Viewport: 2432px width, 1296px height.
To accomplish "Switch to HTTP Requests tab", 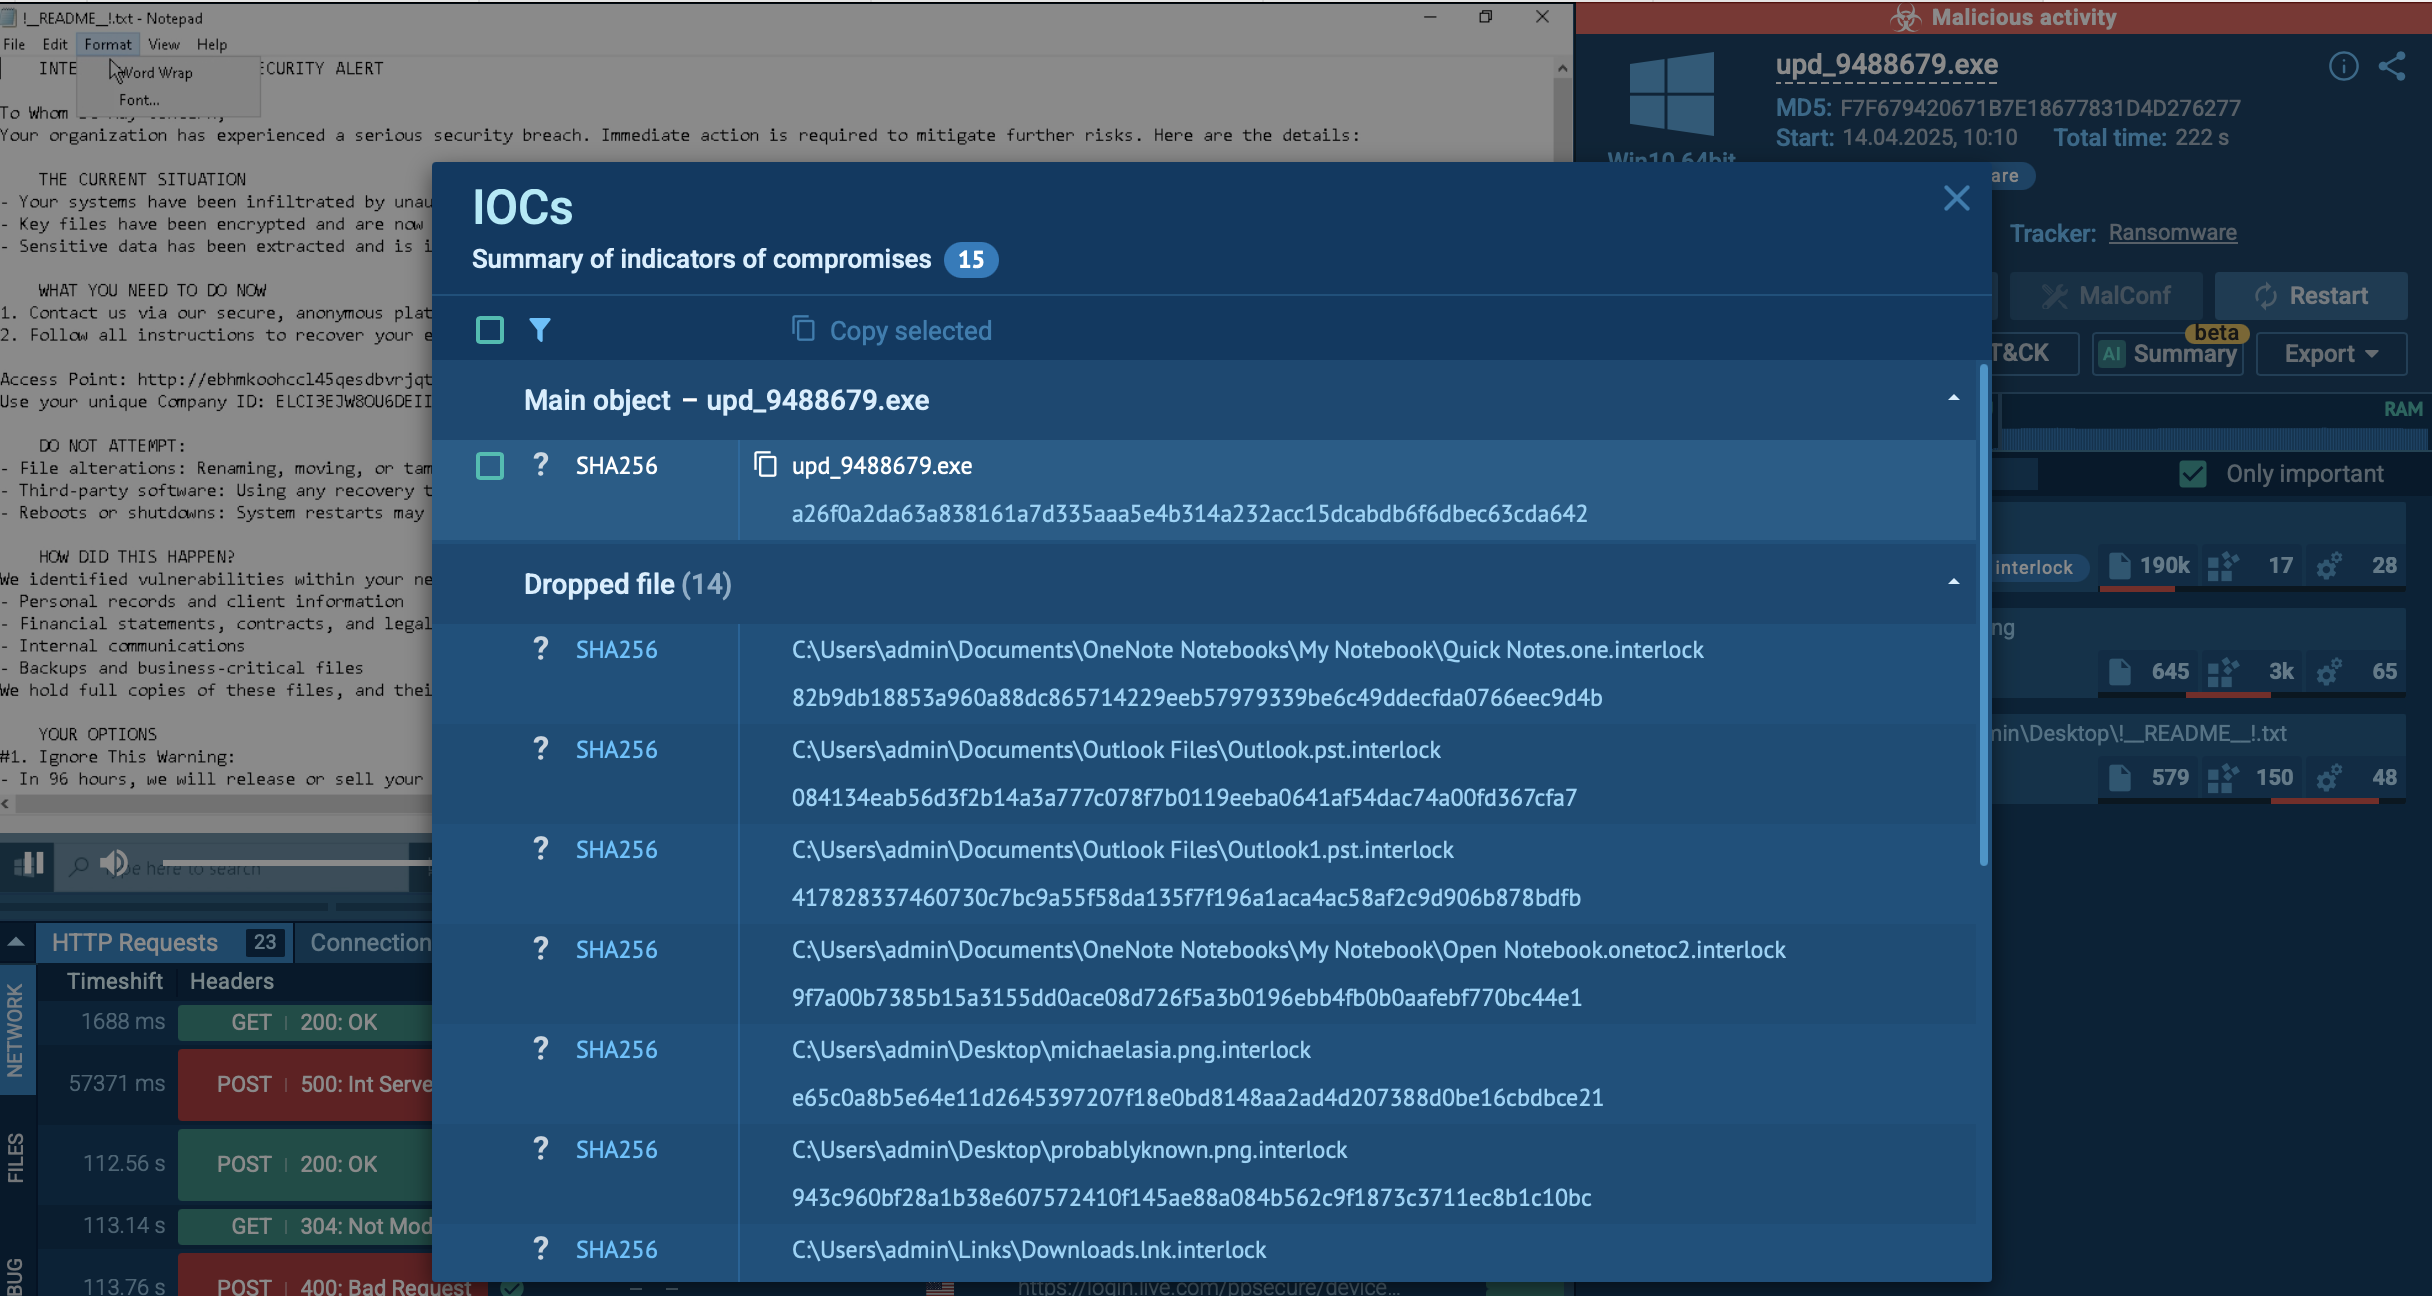I will [x=135, y=942].
